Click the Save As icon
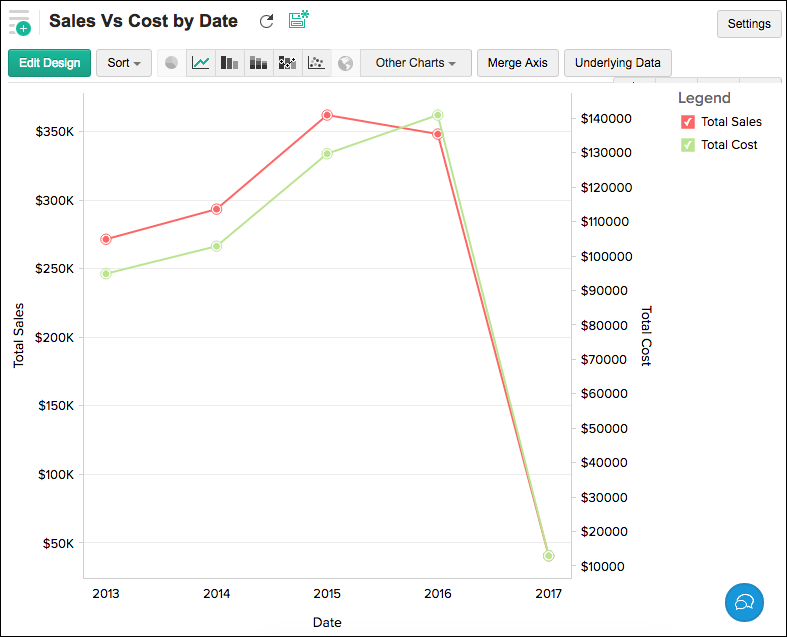The height and width of the screenshot is (637, 787). pyautogui.click(x=298, y=20)
